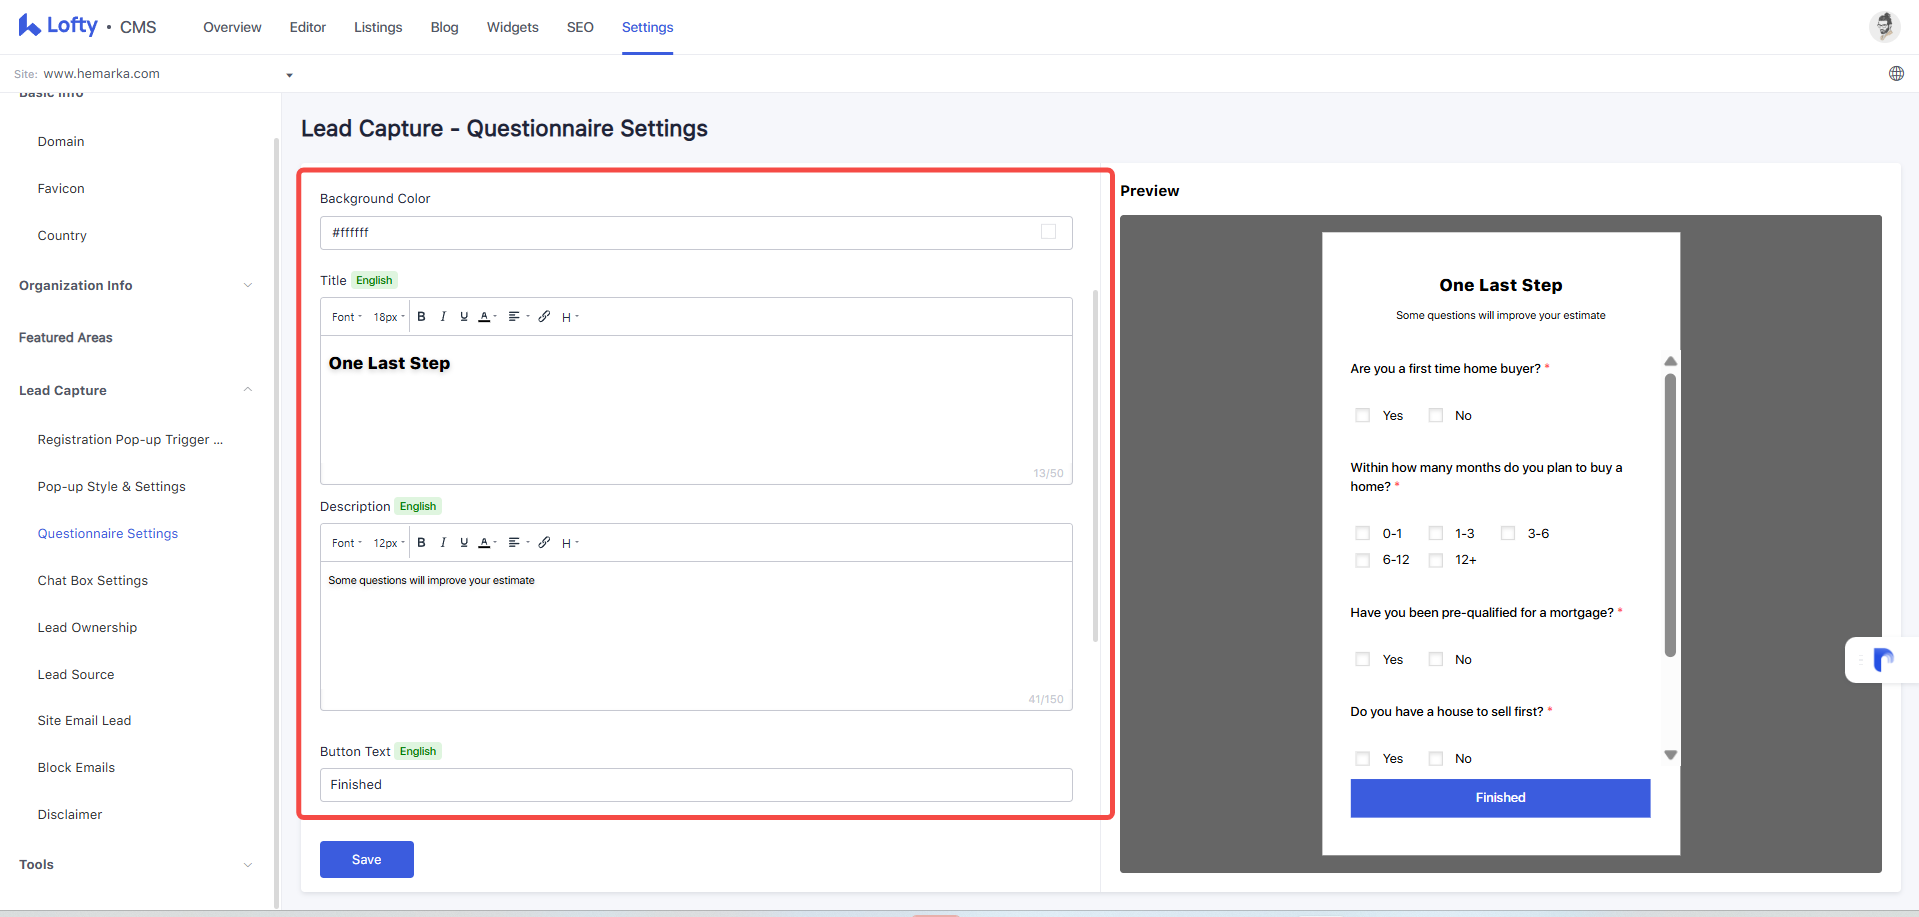The width and height of the screenshot is (1919, 917).
Task: Click the Save button
Action: [367, 860]
